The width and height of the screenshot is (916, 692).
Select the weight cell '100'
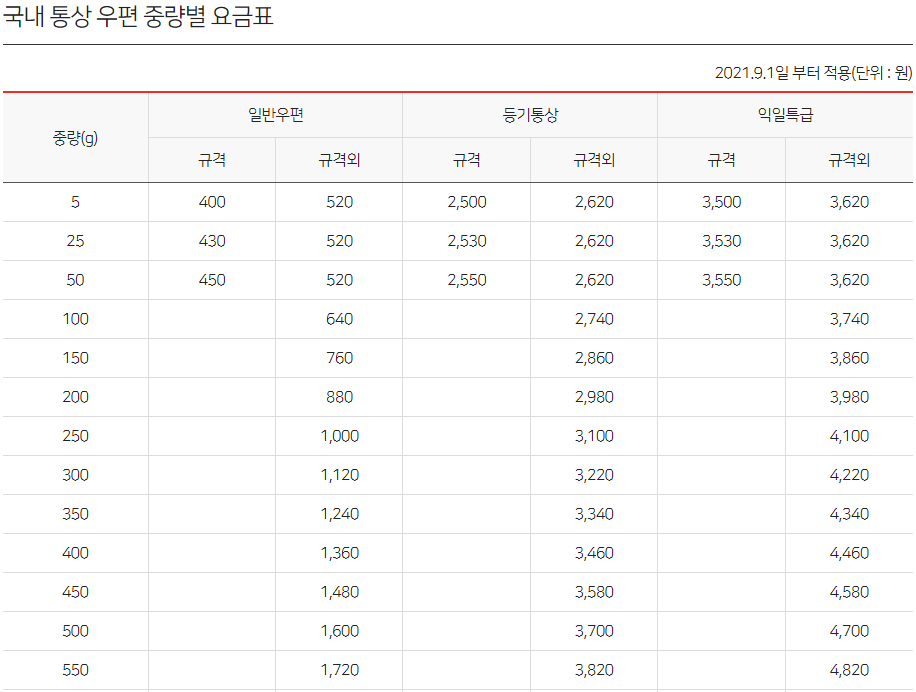(x=75, y=319)
